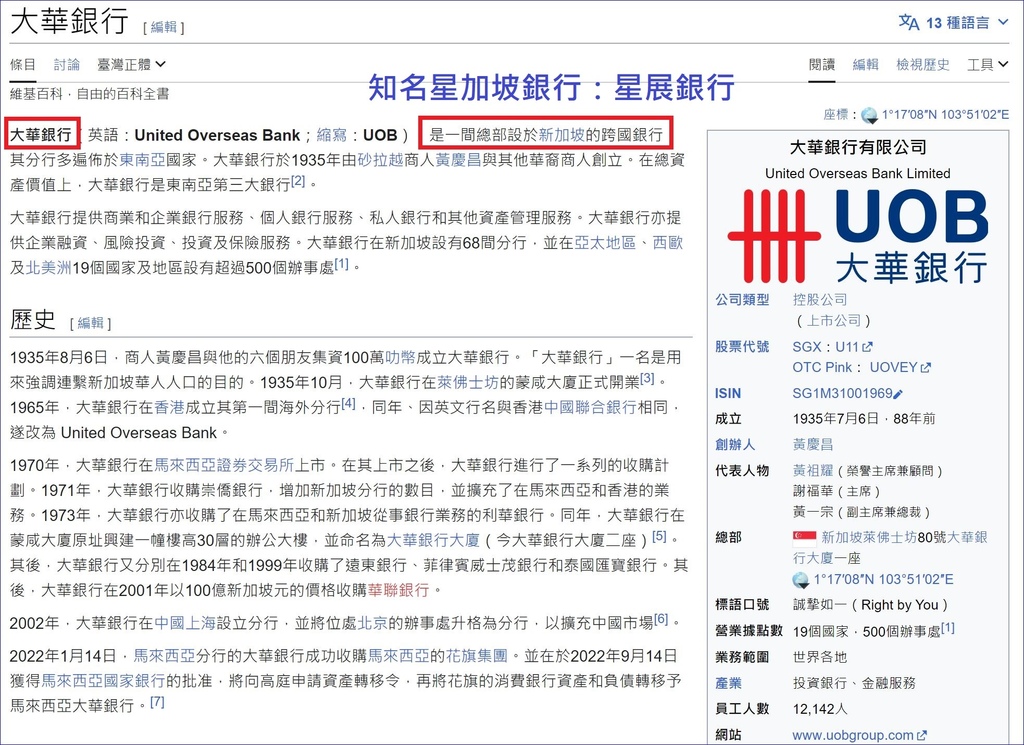
Task: Select the 編輯 edit tab at top right
Action: 865,65
